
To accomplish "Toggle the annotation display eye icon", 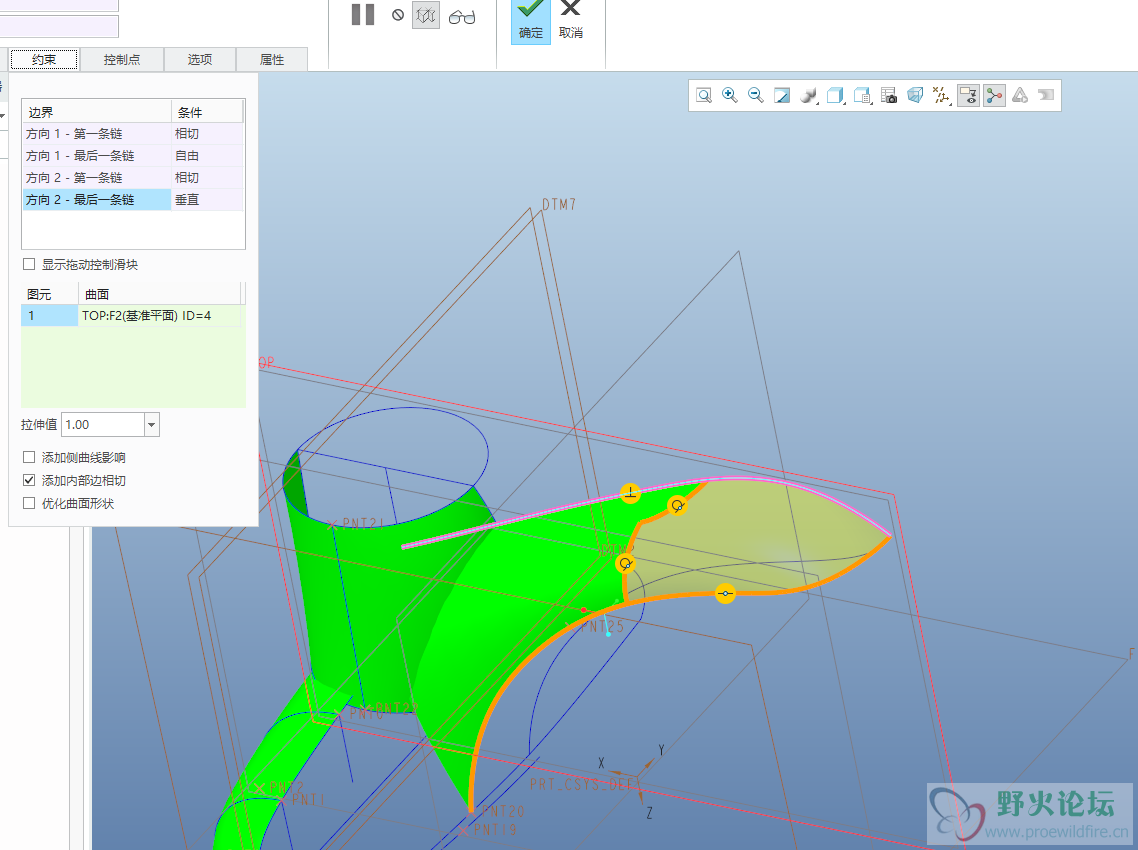I will tap(968, 95).
